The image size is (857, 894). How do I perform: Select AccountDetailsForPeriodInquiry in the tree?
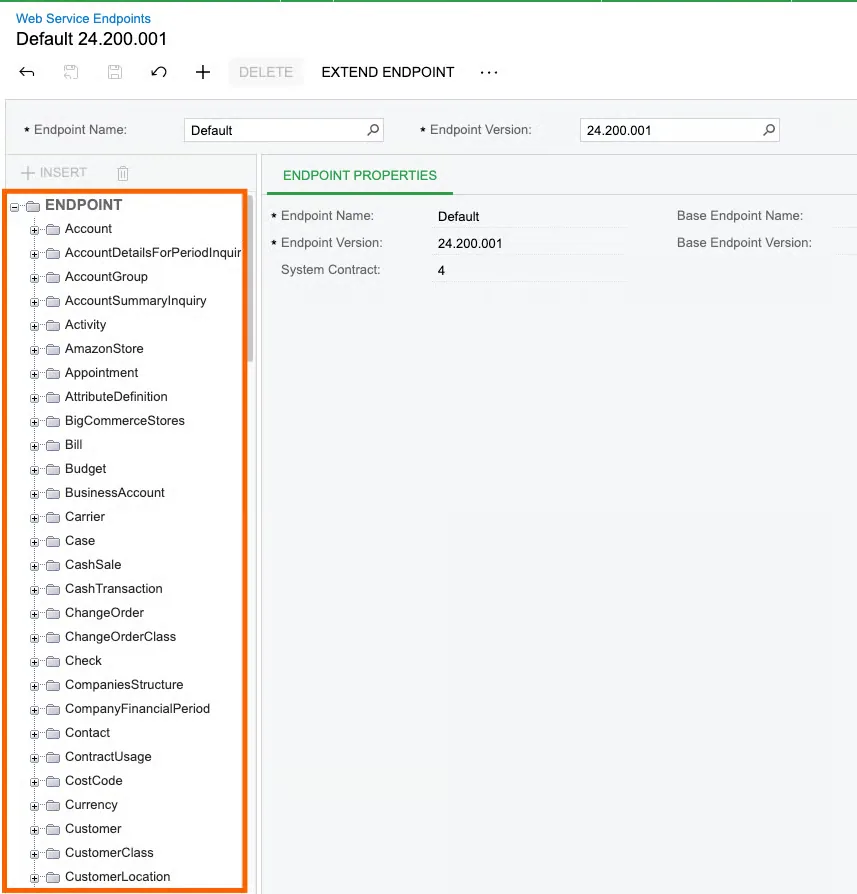tap(153, 253)
